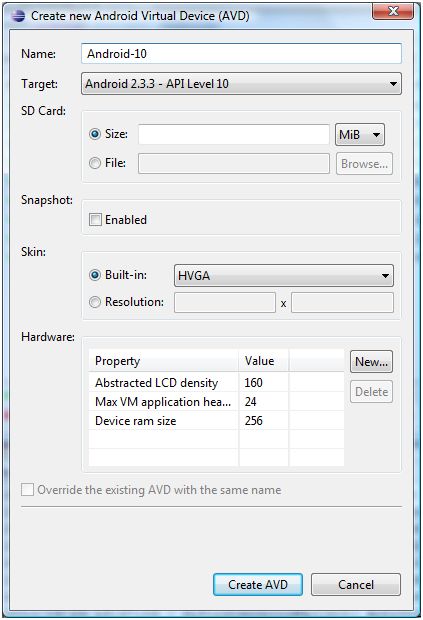Click the Name field containing Android-10
The image size is (423, 620).
point(241,53)
